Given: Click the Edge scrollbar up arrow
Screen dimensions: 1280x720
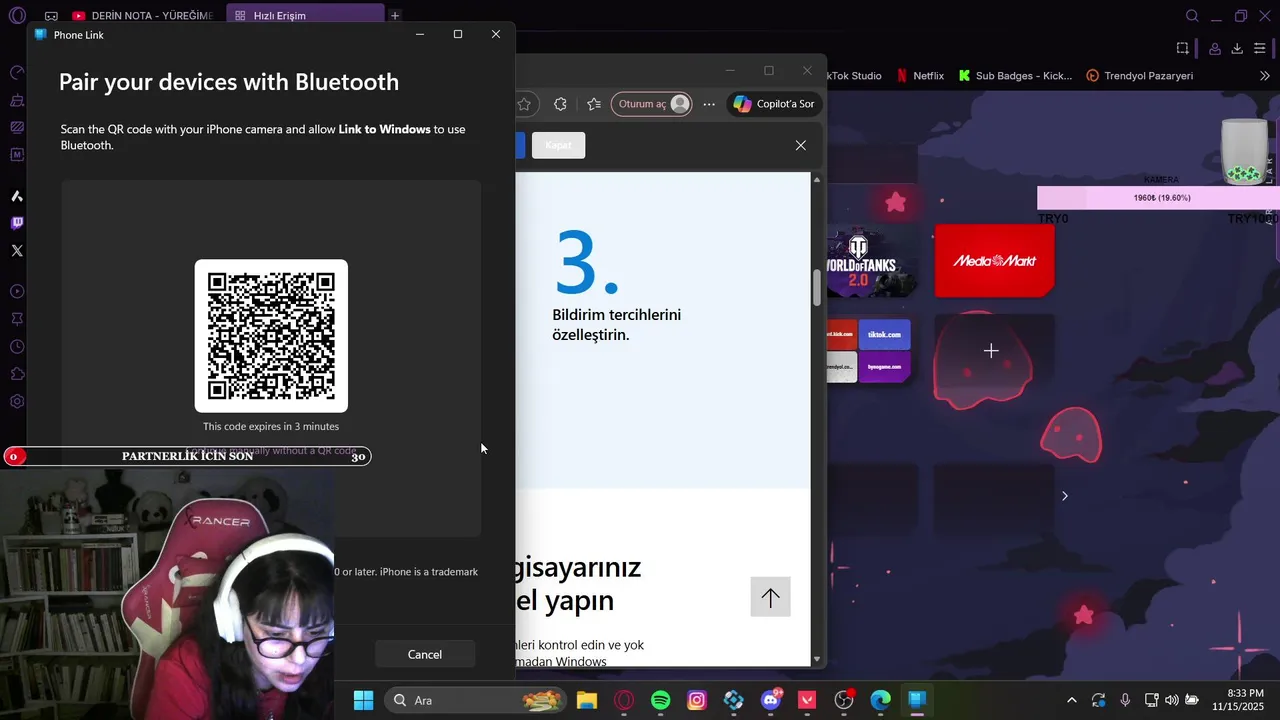Looking at the screenshot, I should coord(817,180).
